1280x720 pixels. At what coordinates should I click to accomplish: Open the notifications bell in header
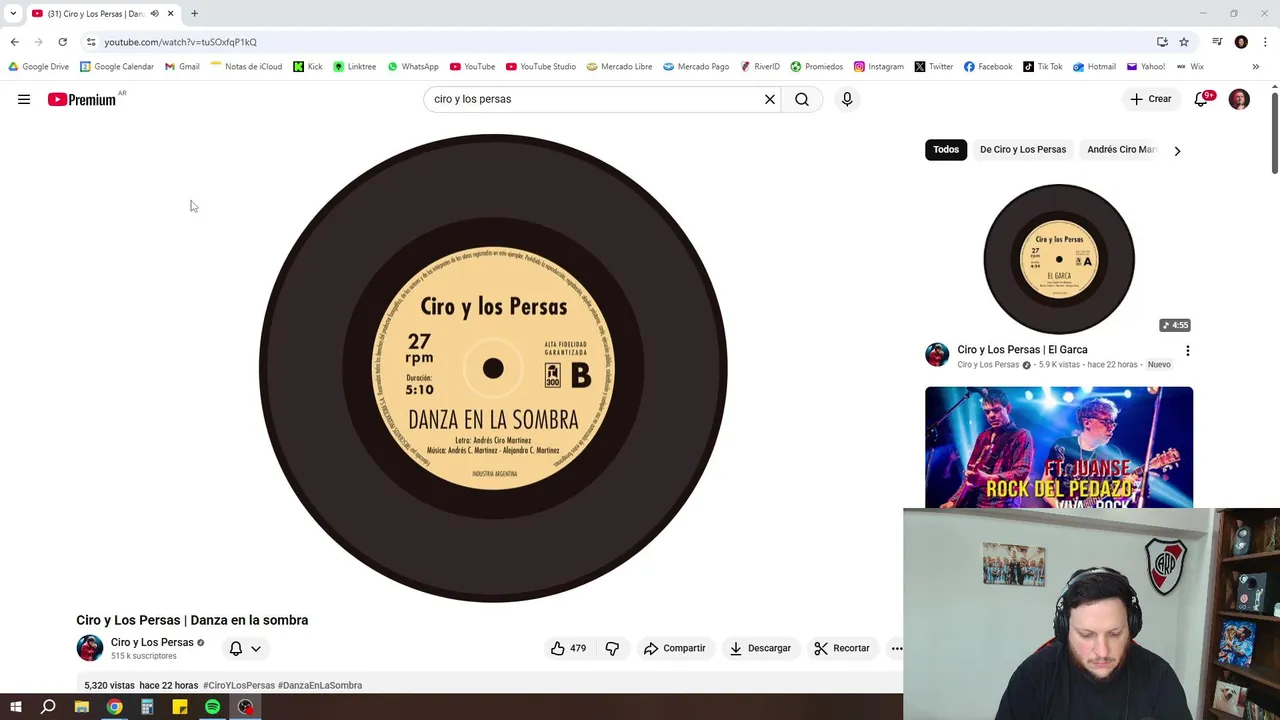(1201, 99)
